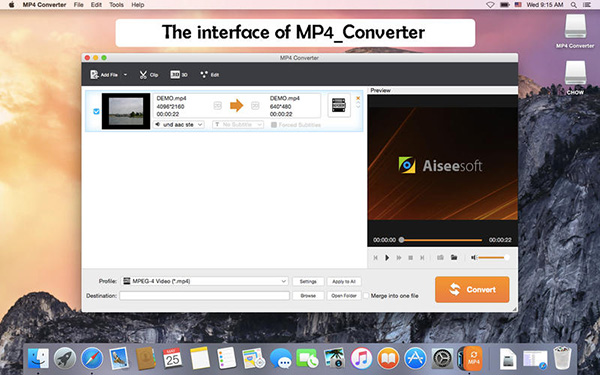Click the Destination path input field
Screen dimensions: 600x375
[204, 296]
